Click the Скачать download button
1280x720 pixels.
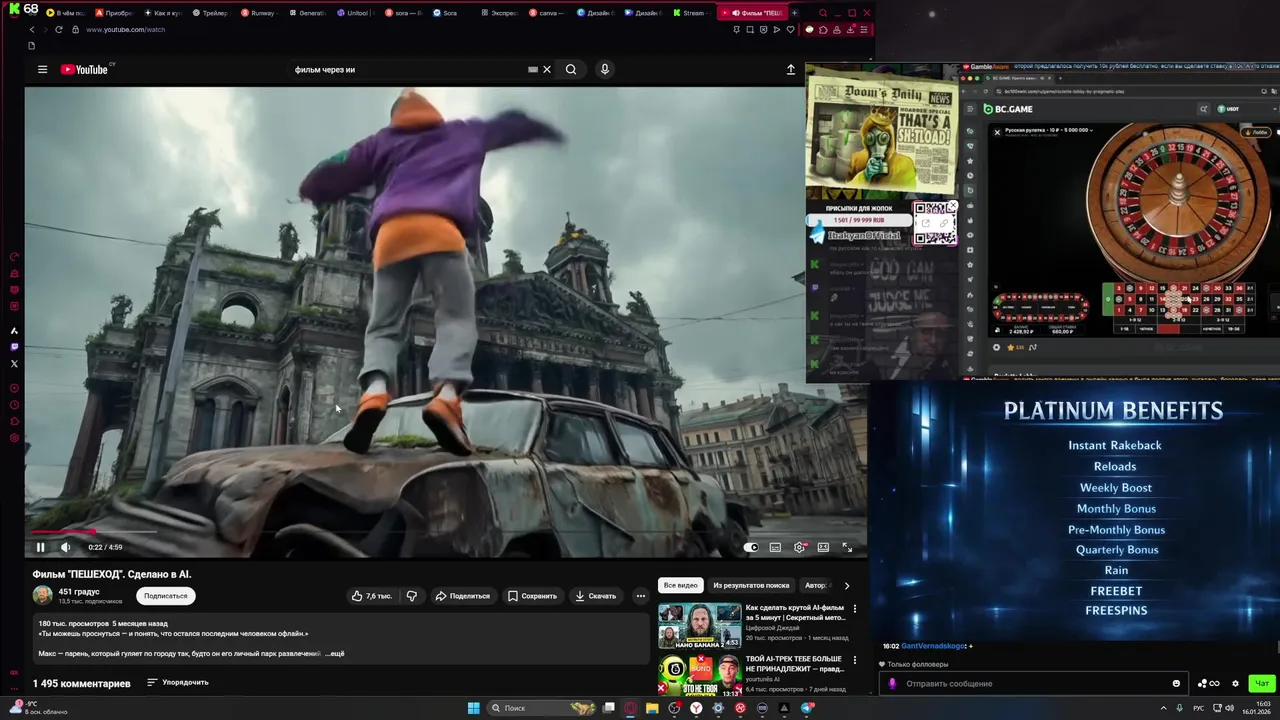pyautogui.click(x=595, y=596)
